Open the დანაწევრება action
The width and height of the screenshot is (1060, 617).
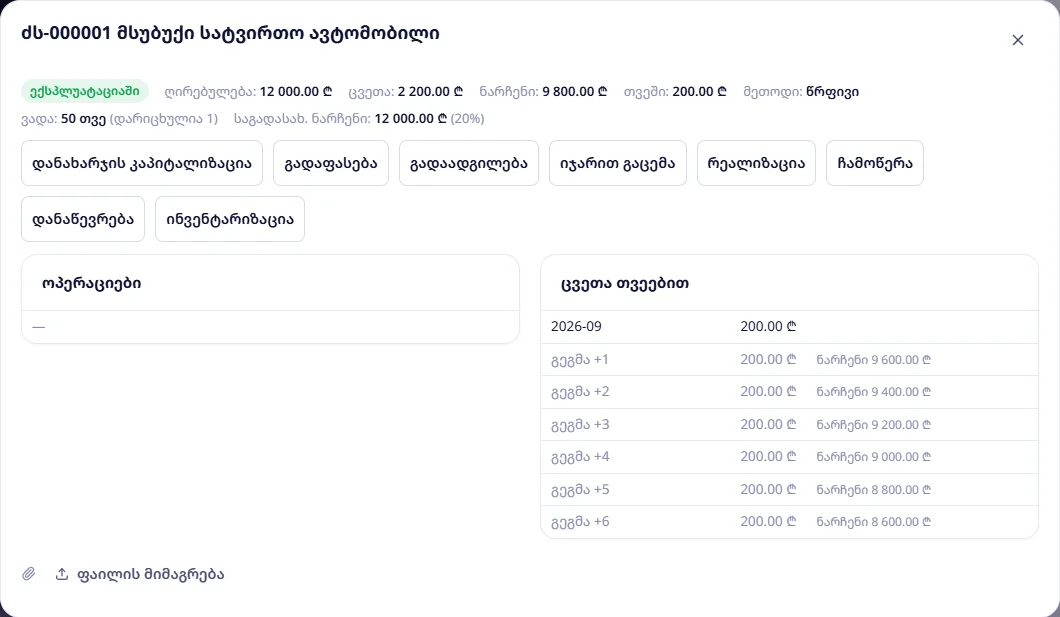[83, 219]
